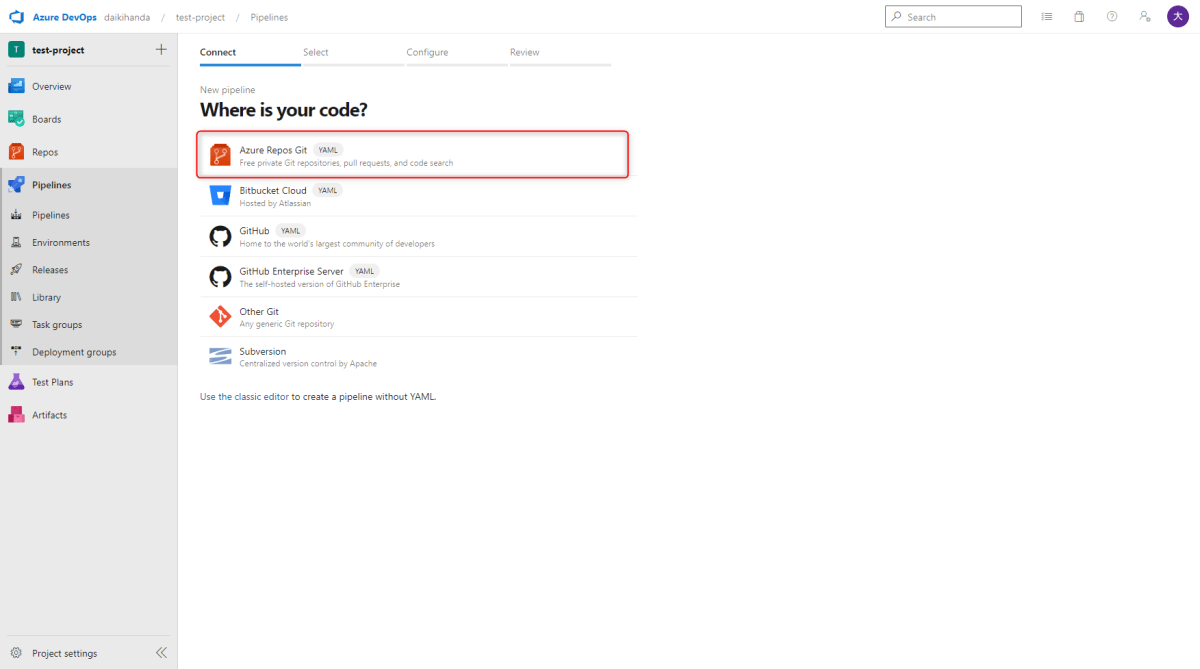Click the Azure Repos Git logo icon

(x=220, y=155)
